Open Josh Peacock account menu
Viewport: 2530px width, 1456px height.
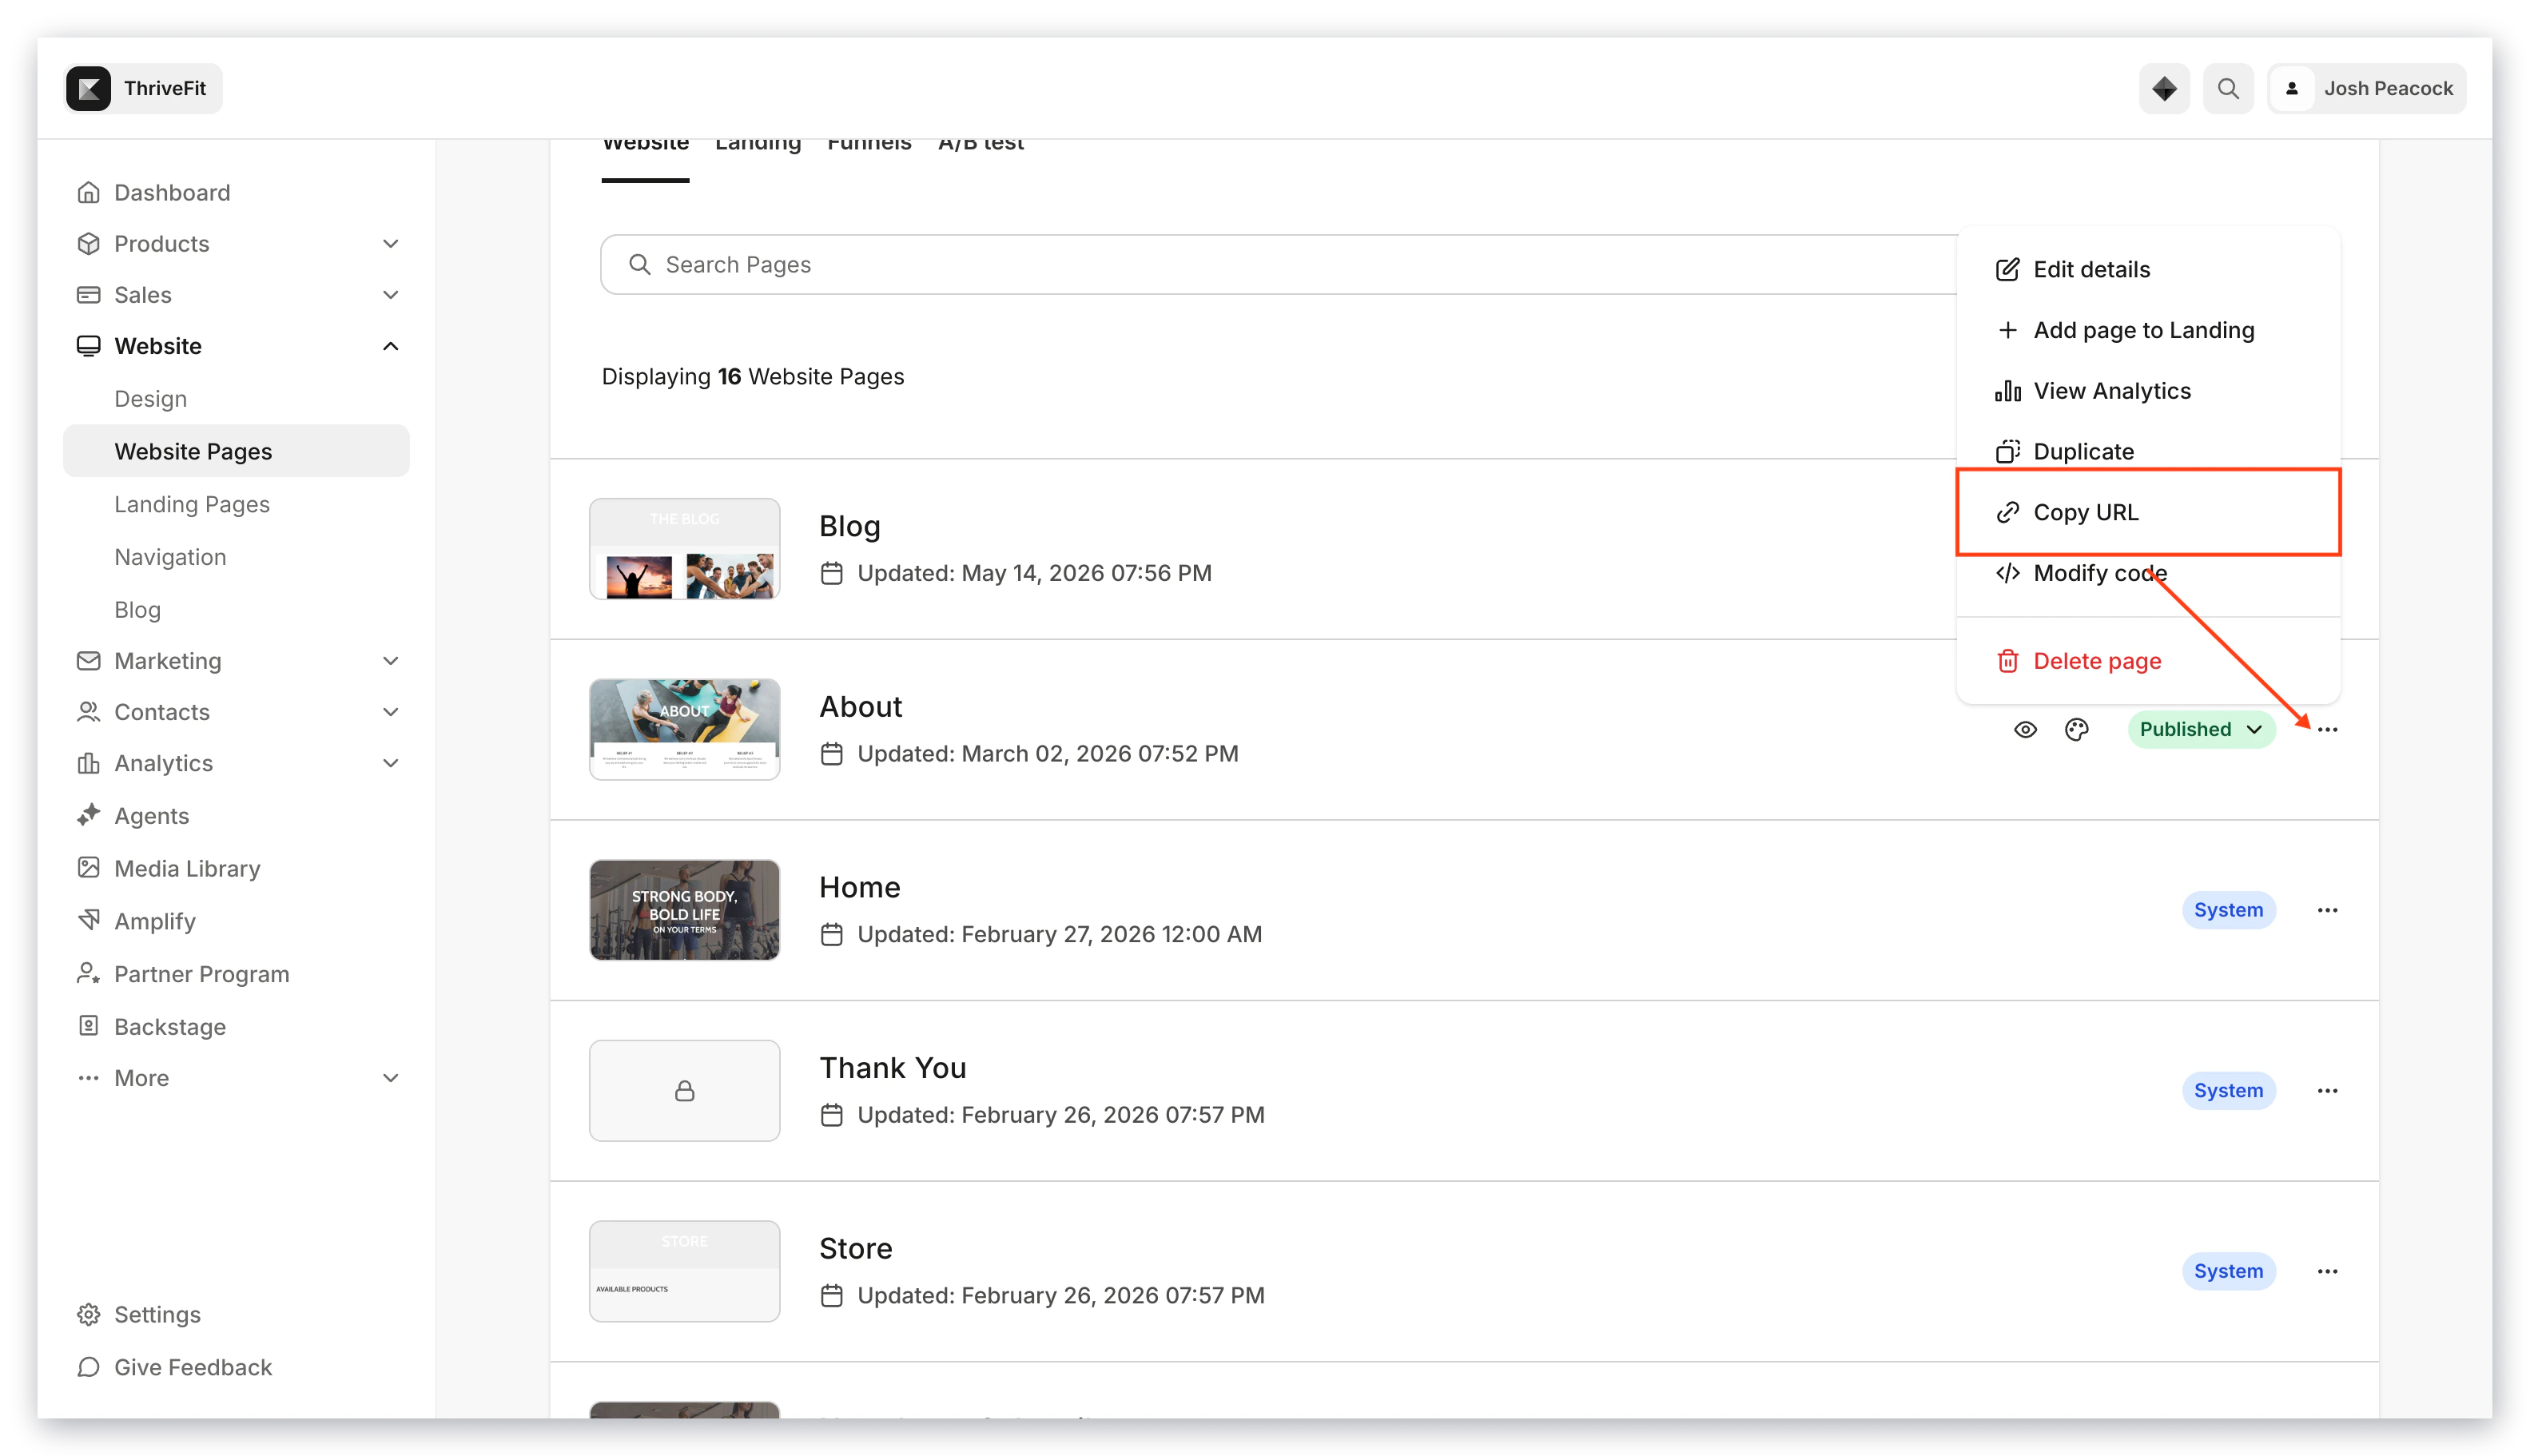[2366, 88]
